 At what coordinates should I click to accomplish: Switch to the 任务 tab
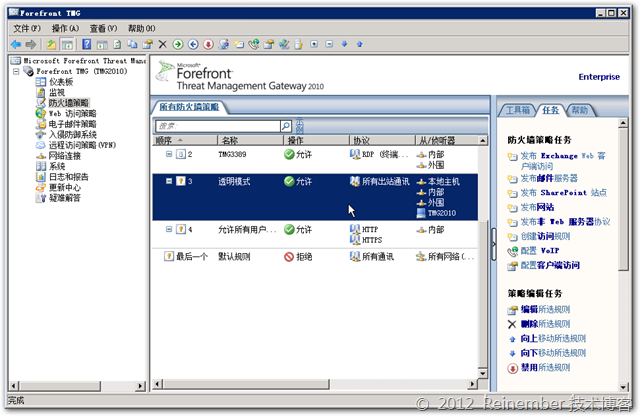551,110
